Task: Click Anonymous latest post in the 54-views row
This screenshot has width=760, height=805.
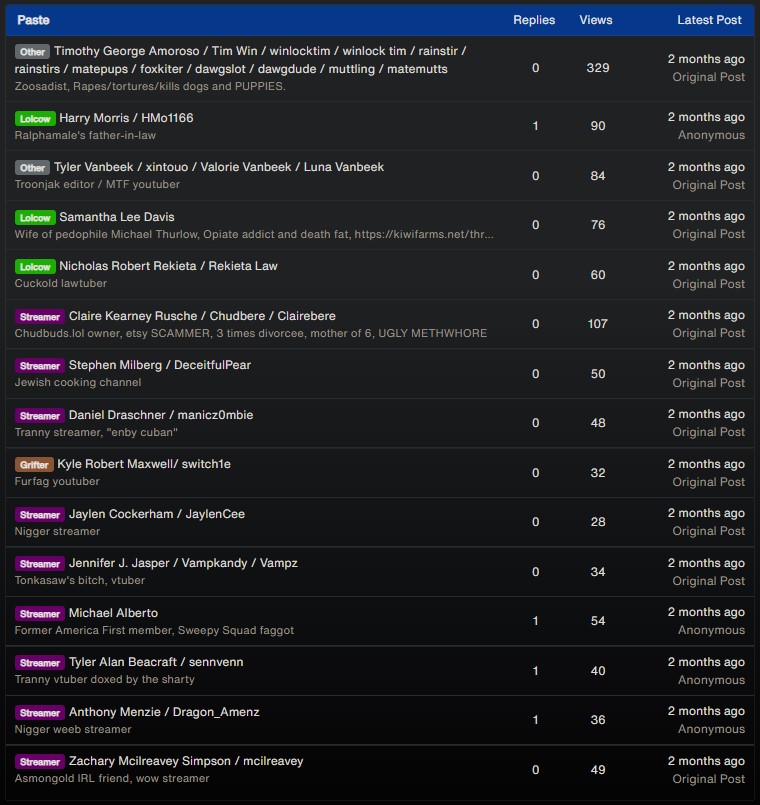Action: coord(711,630)
